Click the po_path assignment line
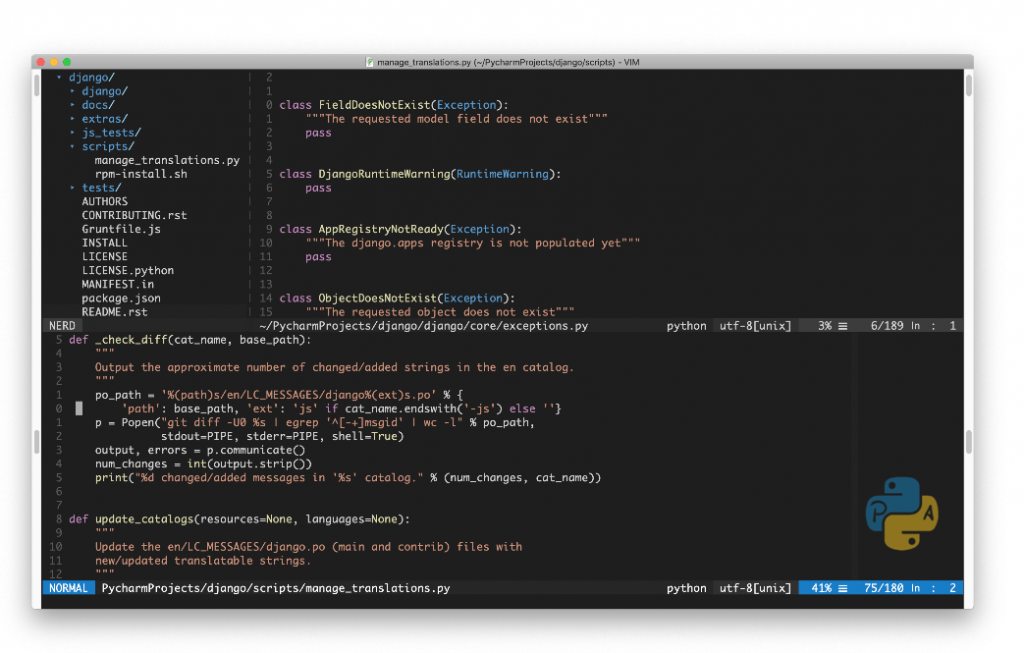This screenshot has width=1024, height=653. click(x=279, y=394)
